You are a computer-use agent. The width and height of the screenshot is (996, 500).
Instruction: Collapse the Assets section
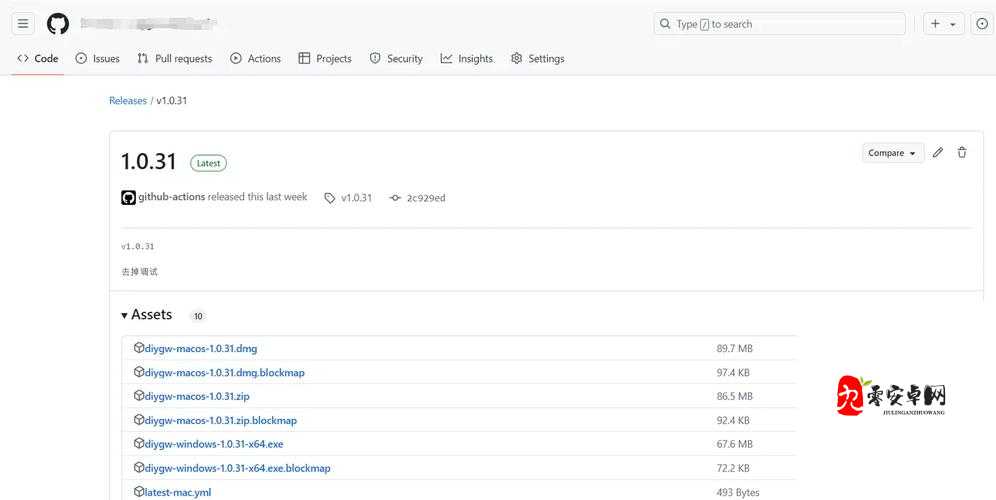coord(147,315)
